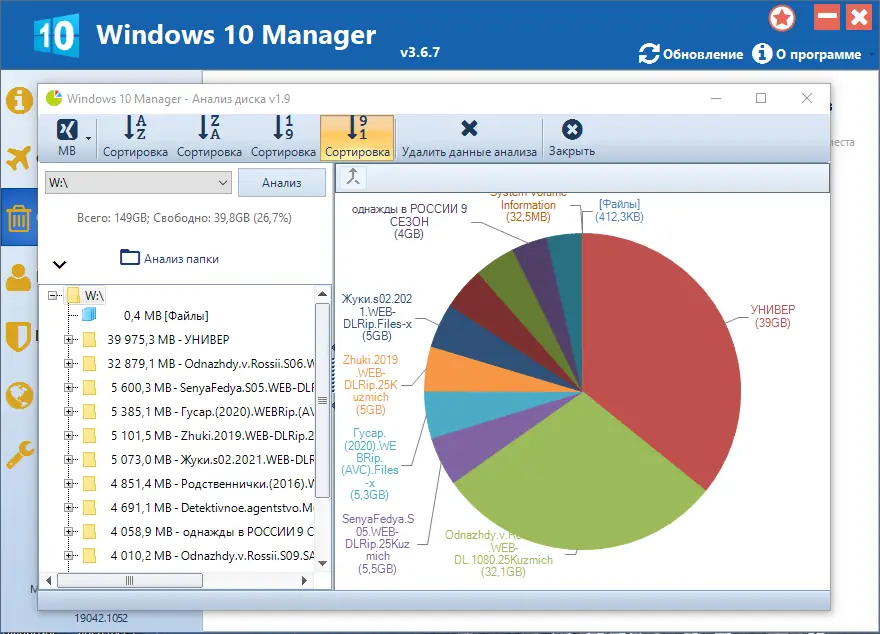Open the shield Security sidebar icon
880x634 pixels.
pyautogui.click(x=19, y=337)
